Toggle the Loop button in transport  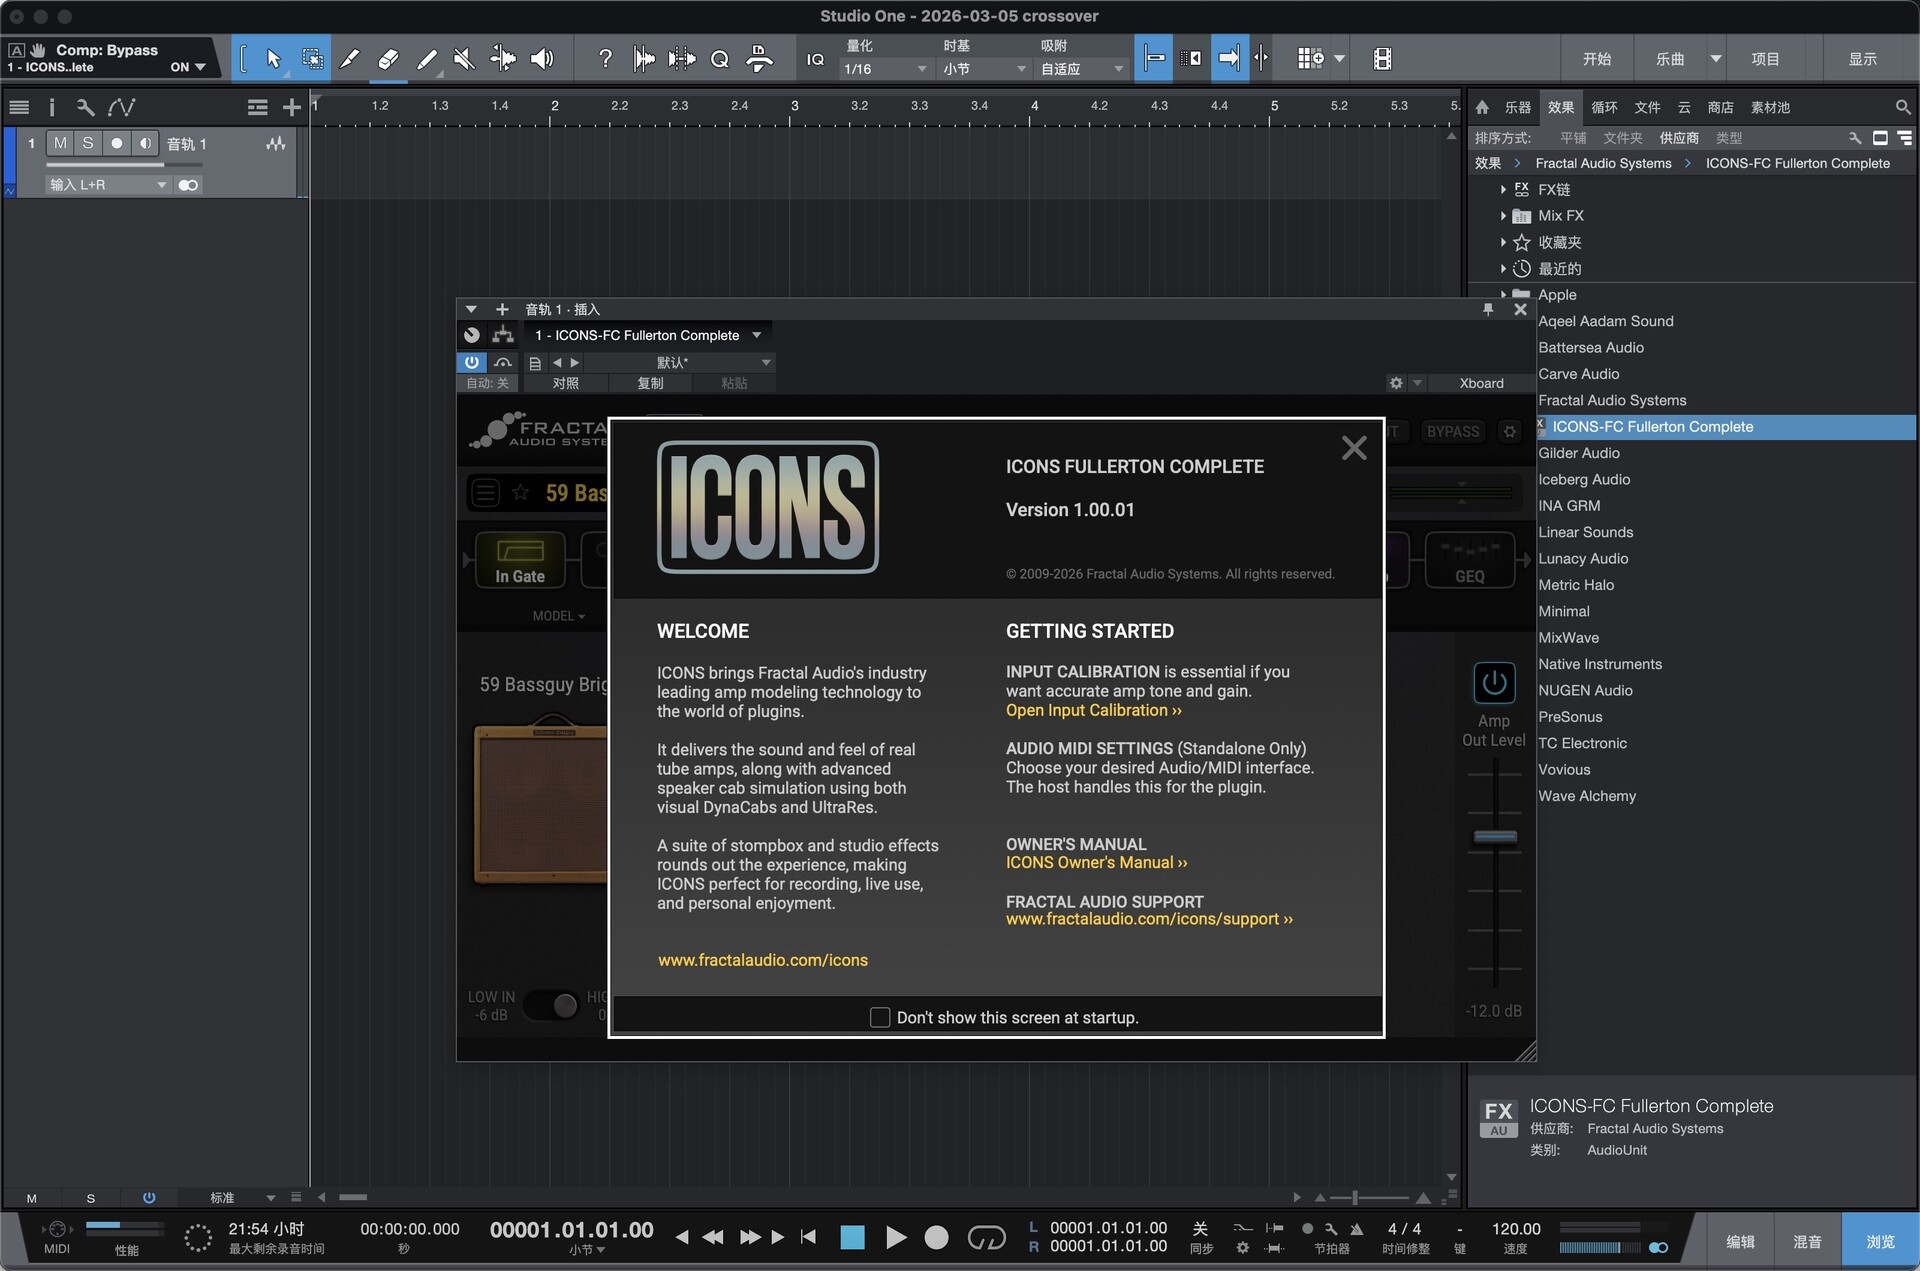986,1238
